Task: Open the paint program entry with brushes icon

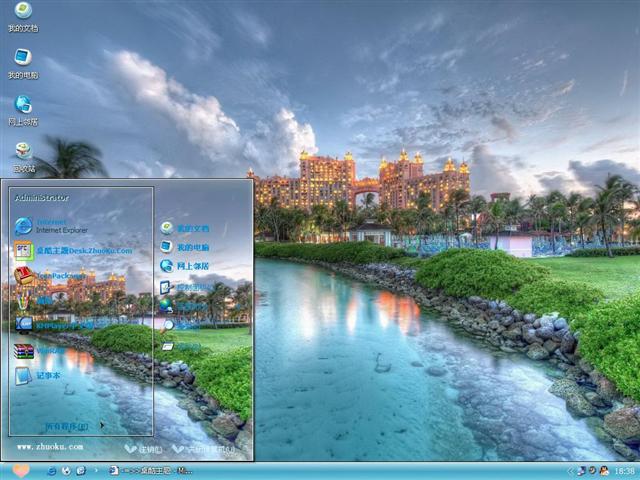Action: 33,301
